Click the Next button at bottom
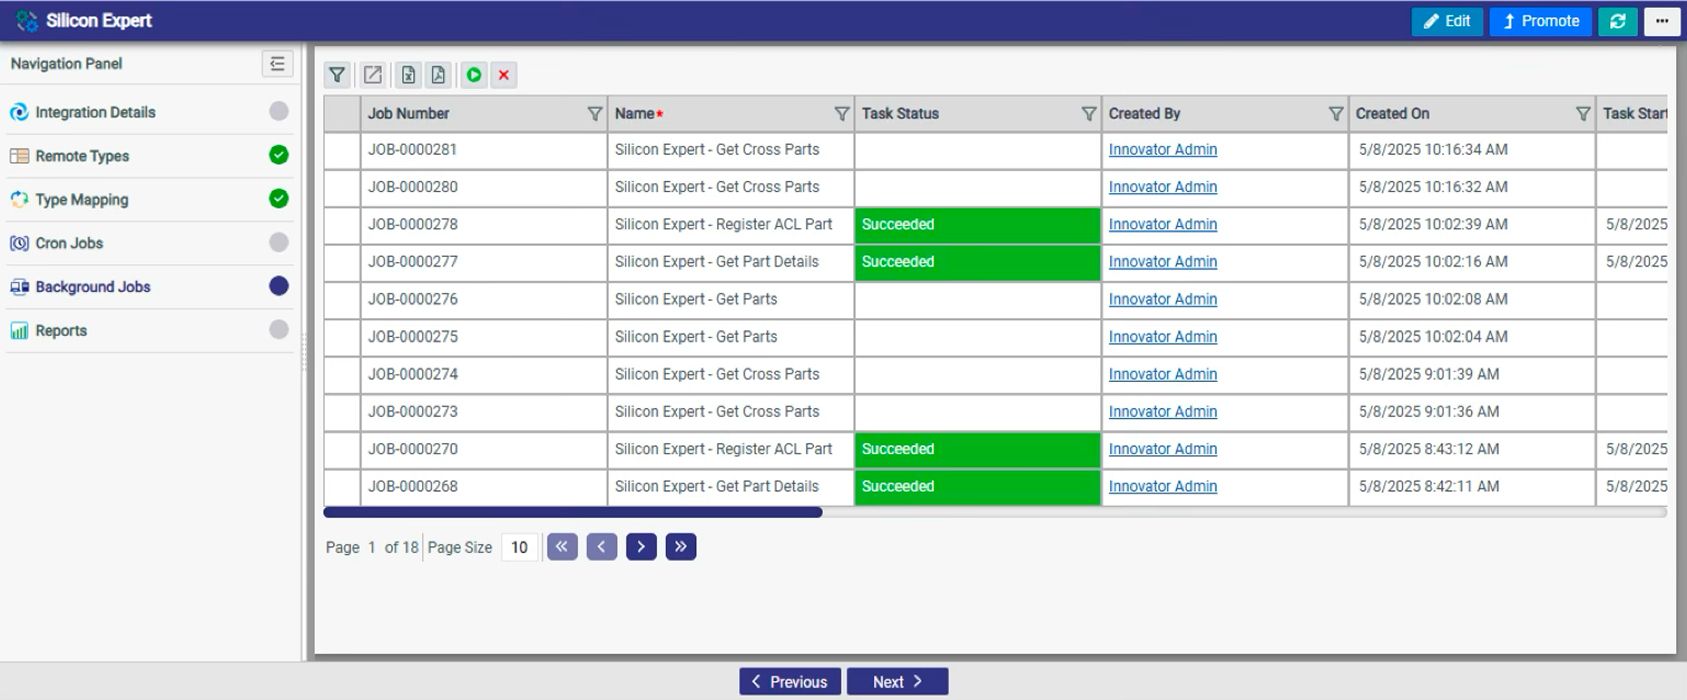This screenshot has width=1687, height=700. (x=897, y=682)
